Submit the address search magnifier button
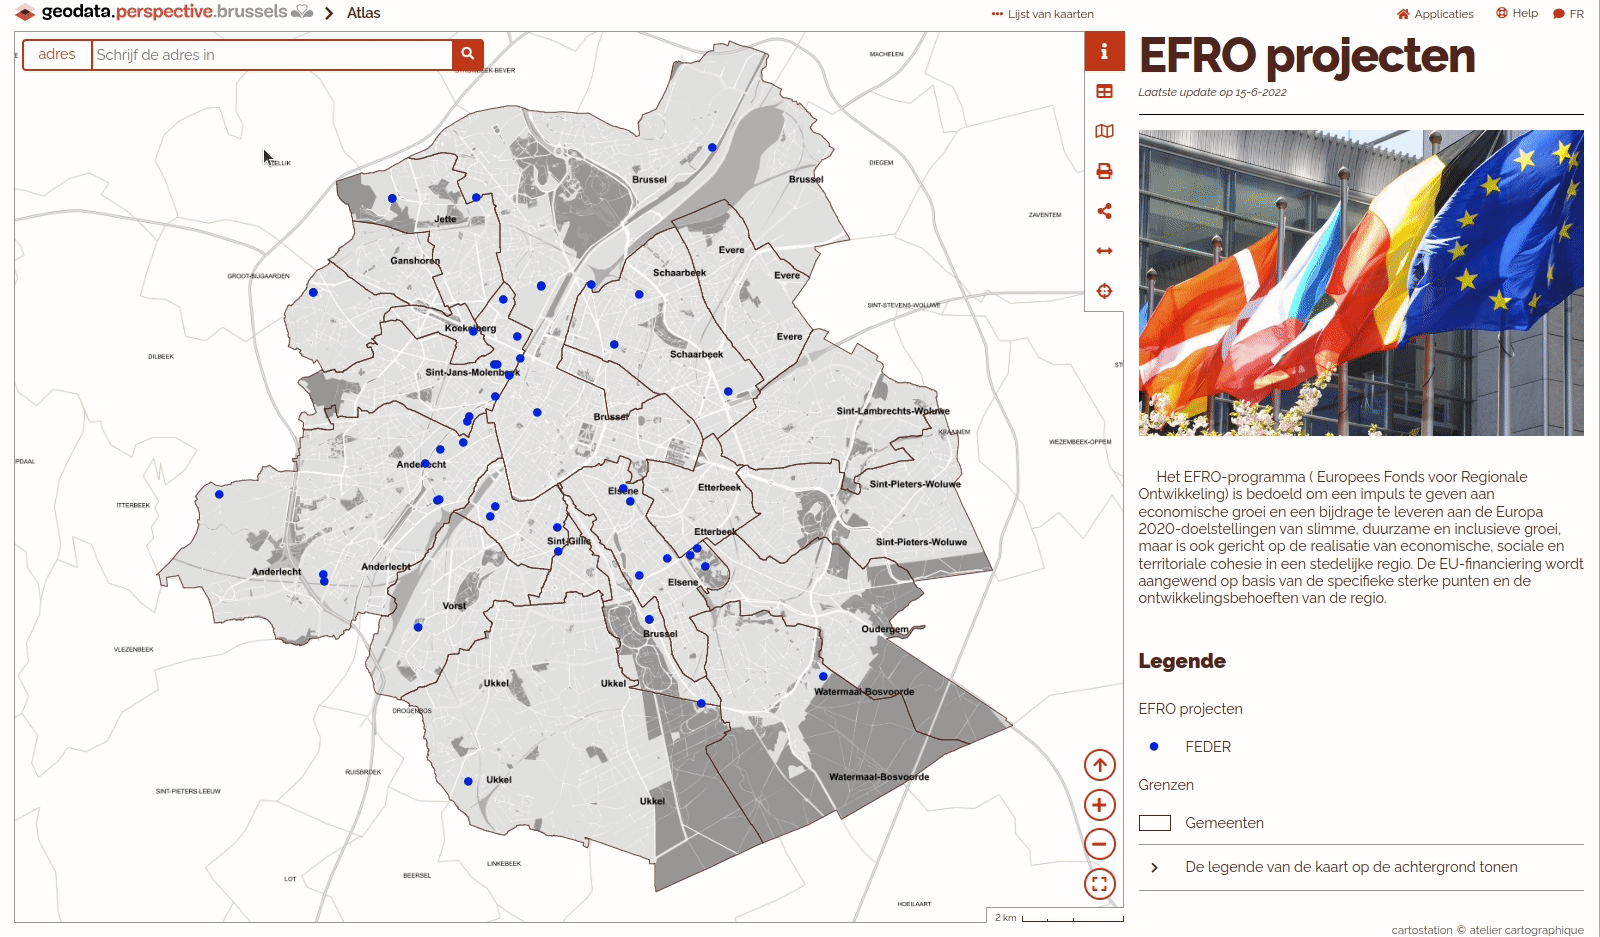This screenshot has width=1600, height=937. pos(467,55)
